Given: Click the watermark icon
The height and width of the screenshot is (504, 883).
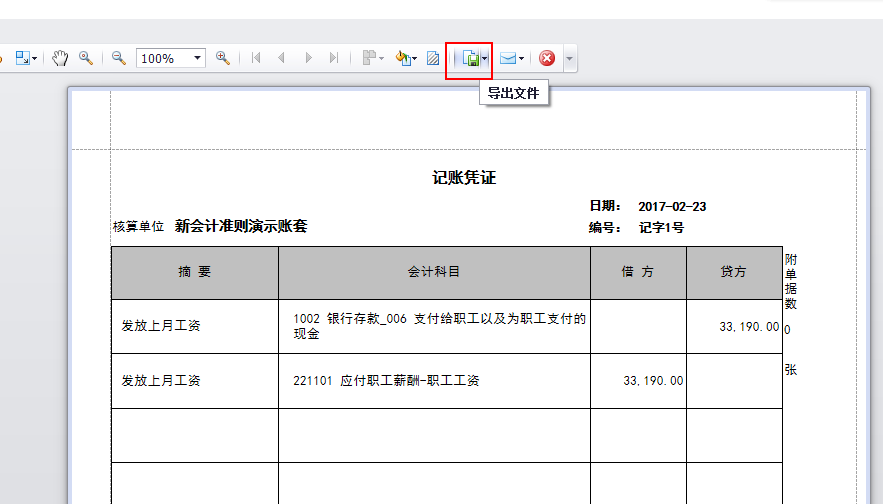Looking at the screenshot, I should tap(433, 59).
